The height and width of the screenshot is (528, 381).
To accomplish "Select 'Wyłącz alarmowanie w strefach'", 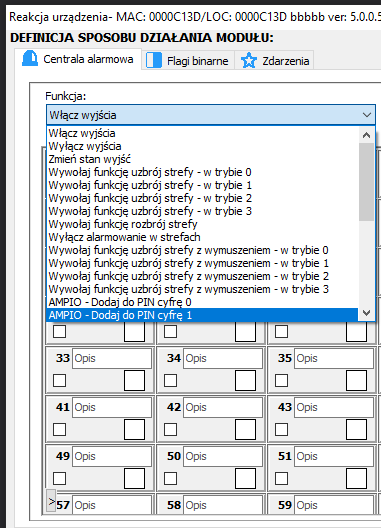I will tap(202, 237).
